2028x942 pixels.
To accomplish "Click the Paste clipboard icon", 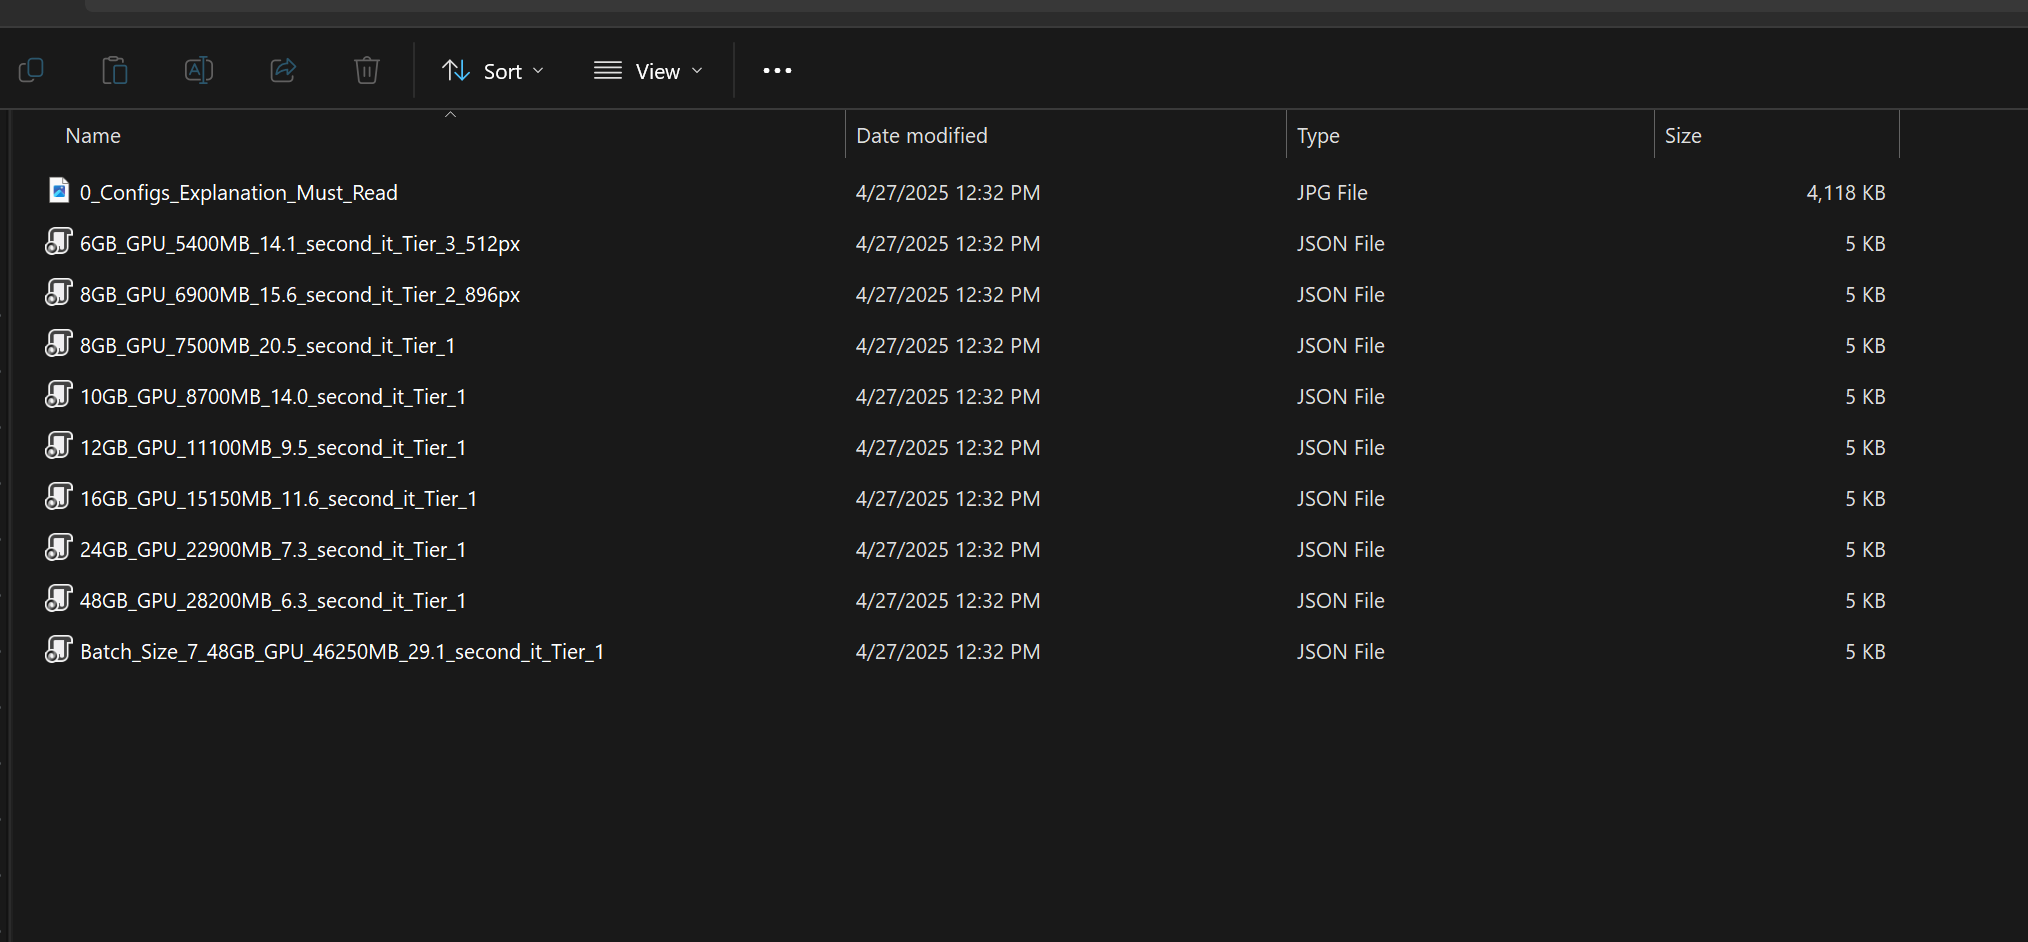I will click(115, 70).
